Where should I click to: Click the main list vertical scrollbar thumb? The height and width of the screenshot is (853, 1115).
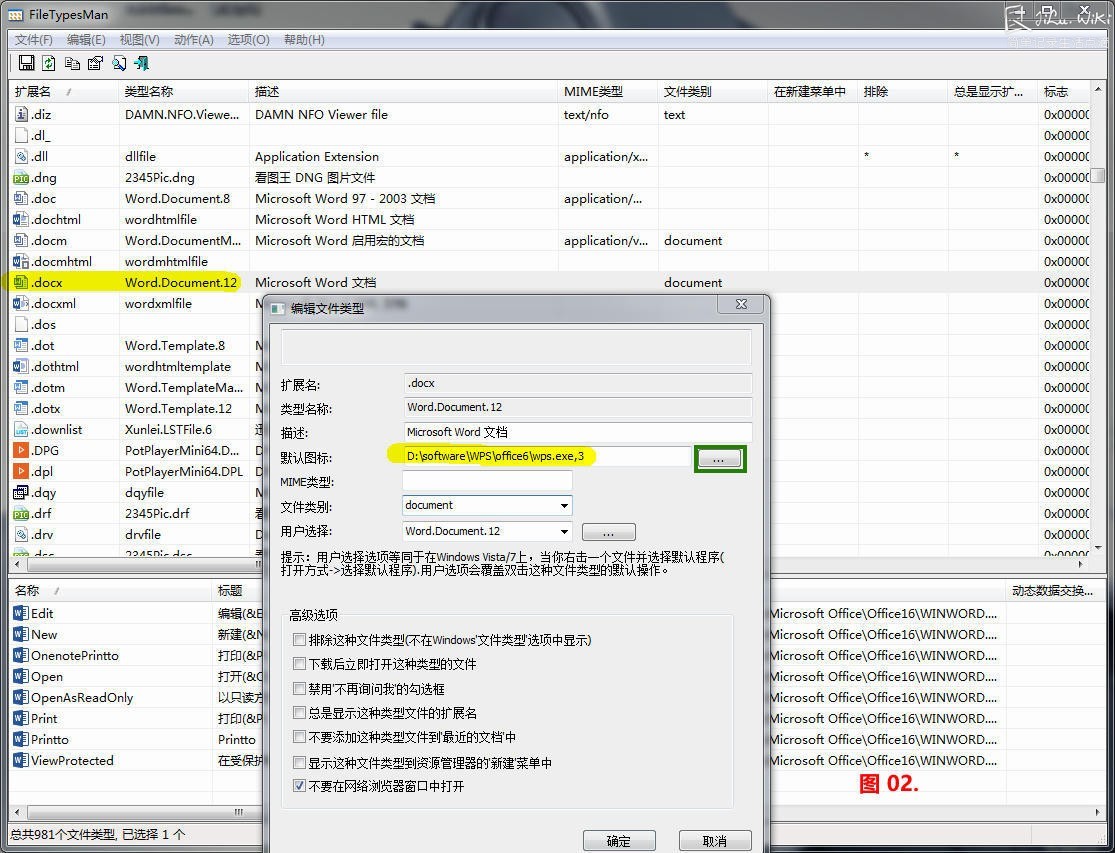(x=1099, y=175)
